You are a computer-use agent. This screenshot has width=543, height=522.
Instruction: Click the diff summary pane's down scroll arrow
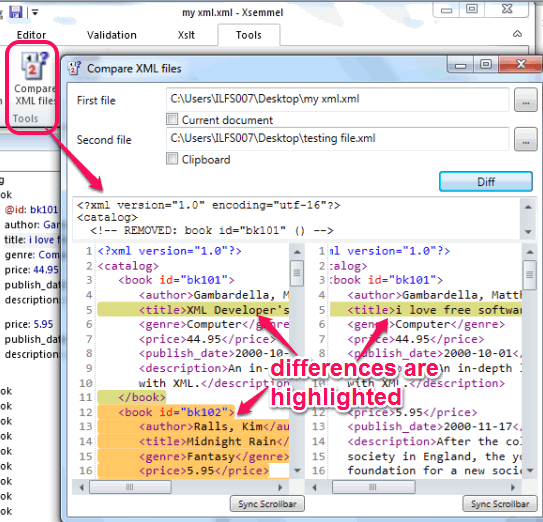528,231
